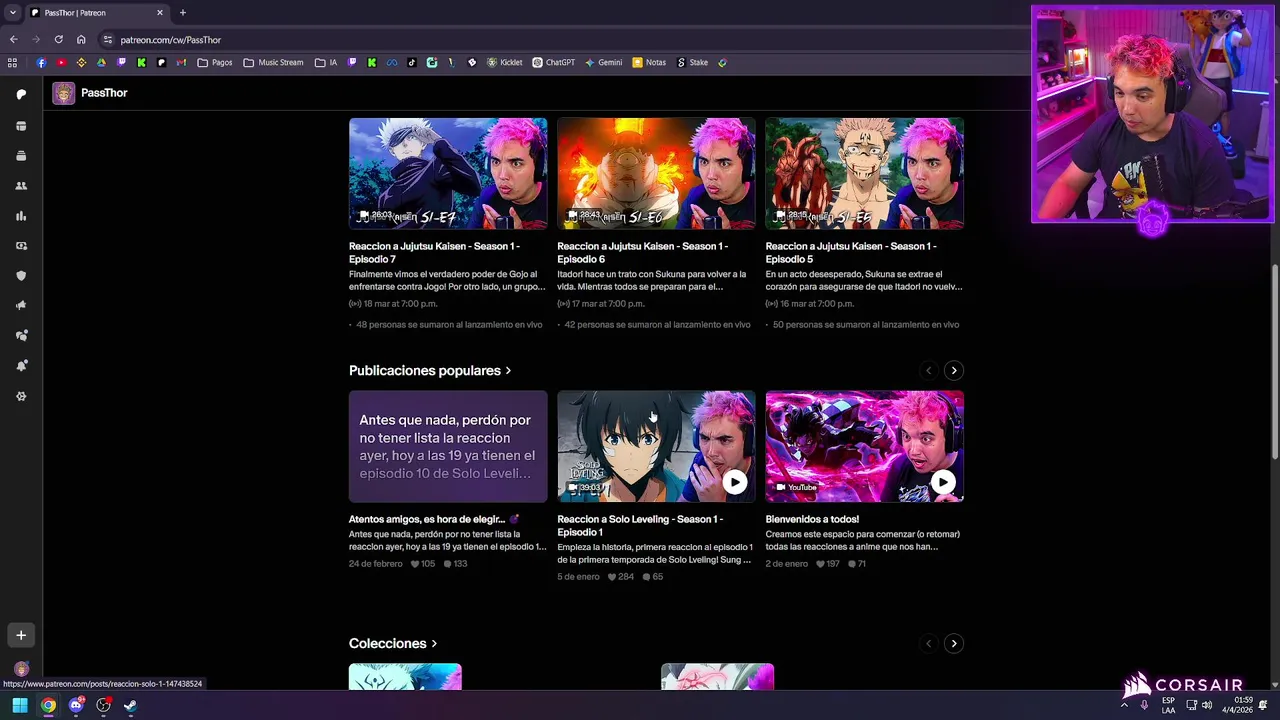Open the profile avatar at sidebar bottom
1280x720 pixels.
point(21,668)
